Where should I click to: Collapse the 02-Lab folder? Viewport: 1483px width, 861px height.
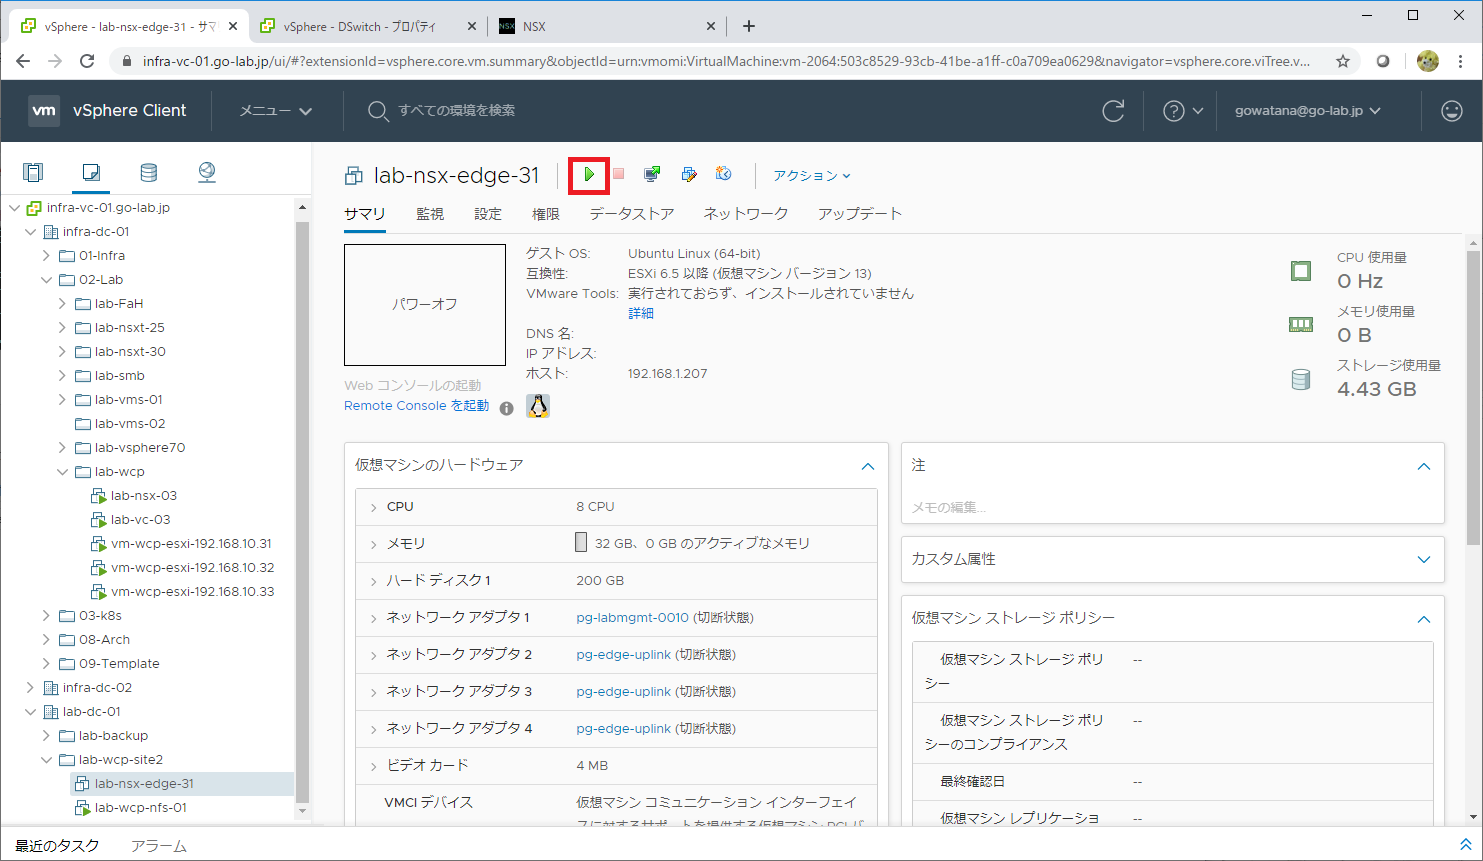tap(46, 280)
